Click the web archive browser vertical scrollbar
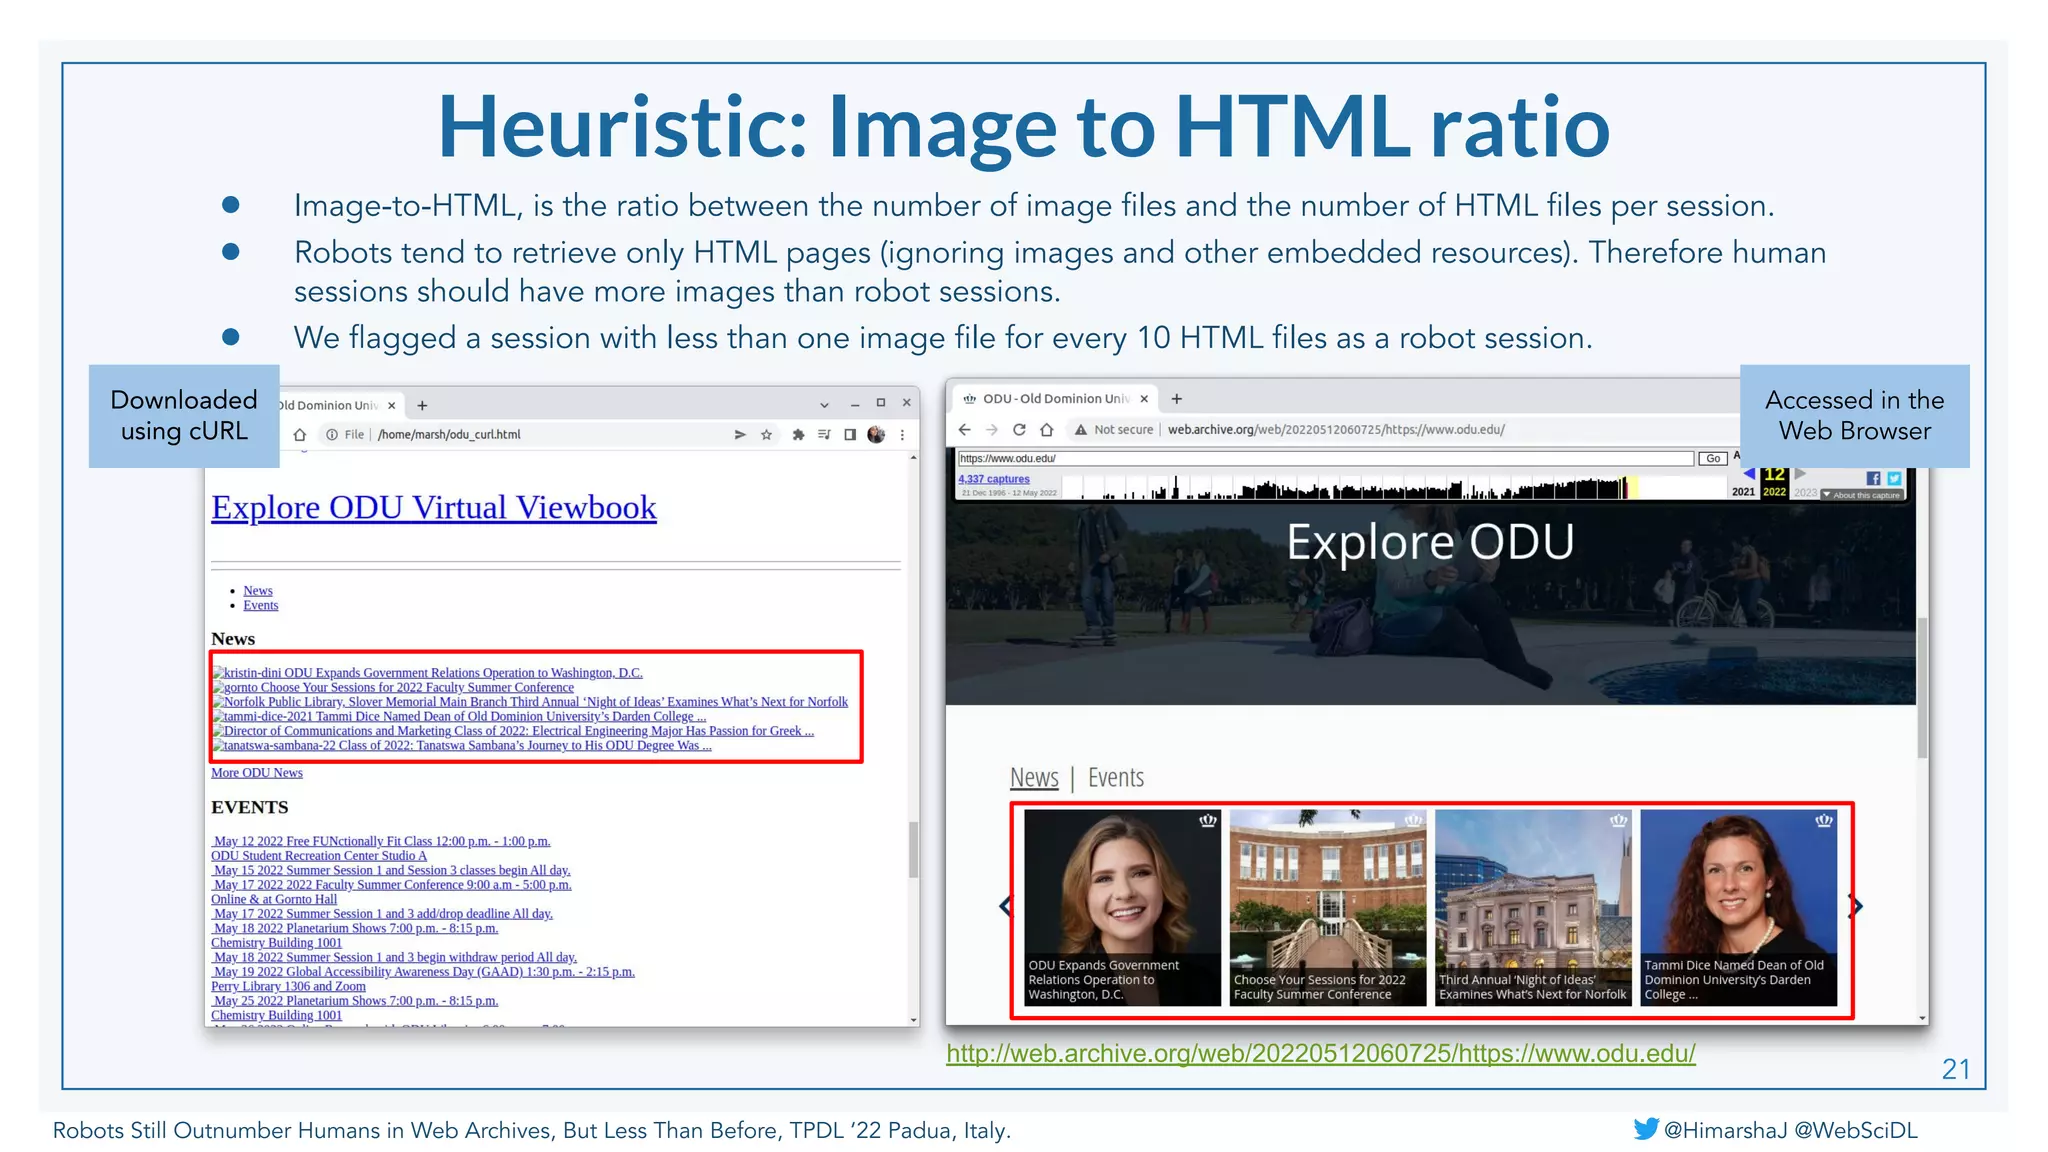The height and width of the screenshot is (1152, 2048). click(x=1922, y=688)
